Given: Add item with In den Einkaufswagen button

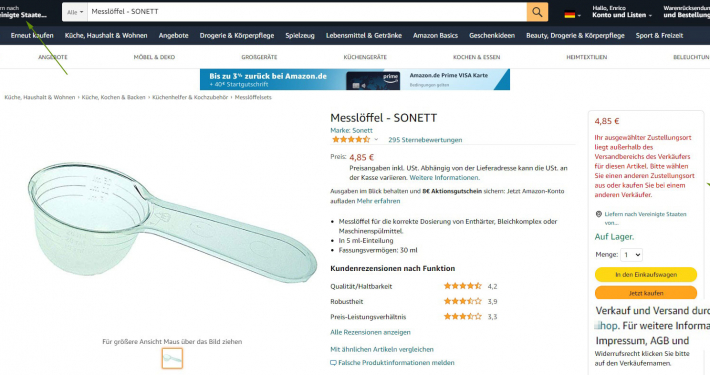Looking at the screenshot, I should tap(646, 274).
